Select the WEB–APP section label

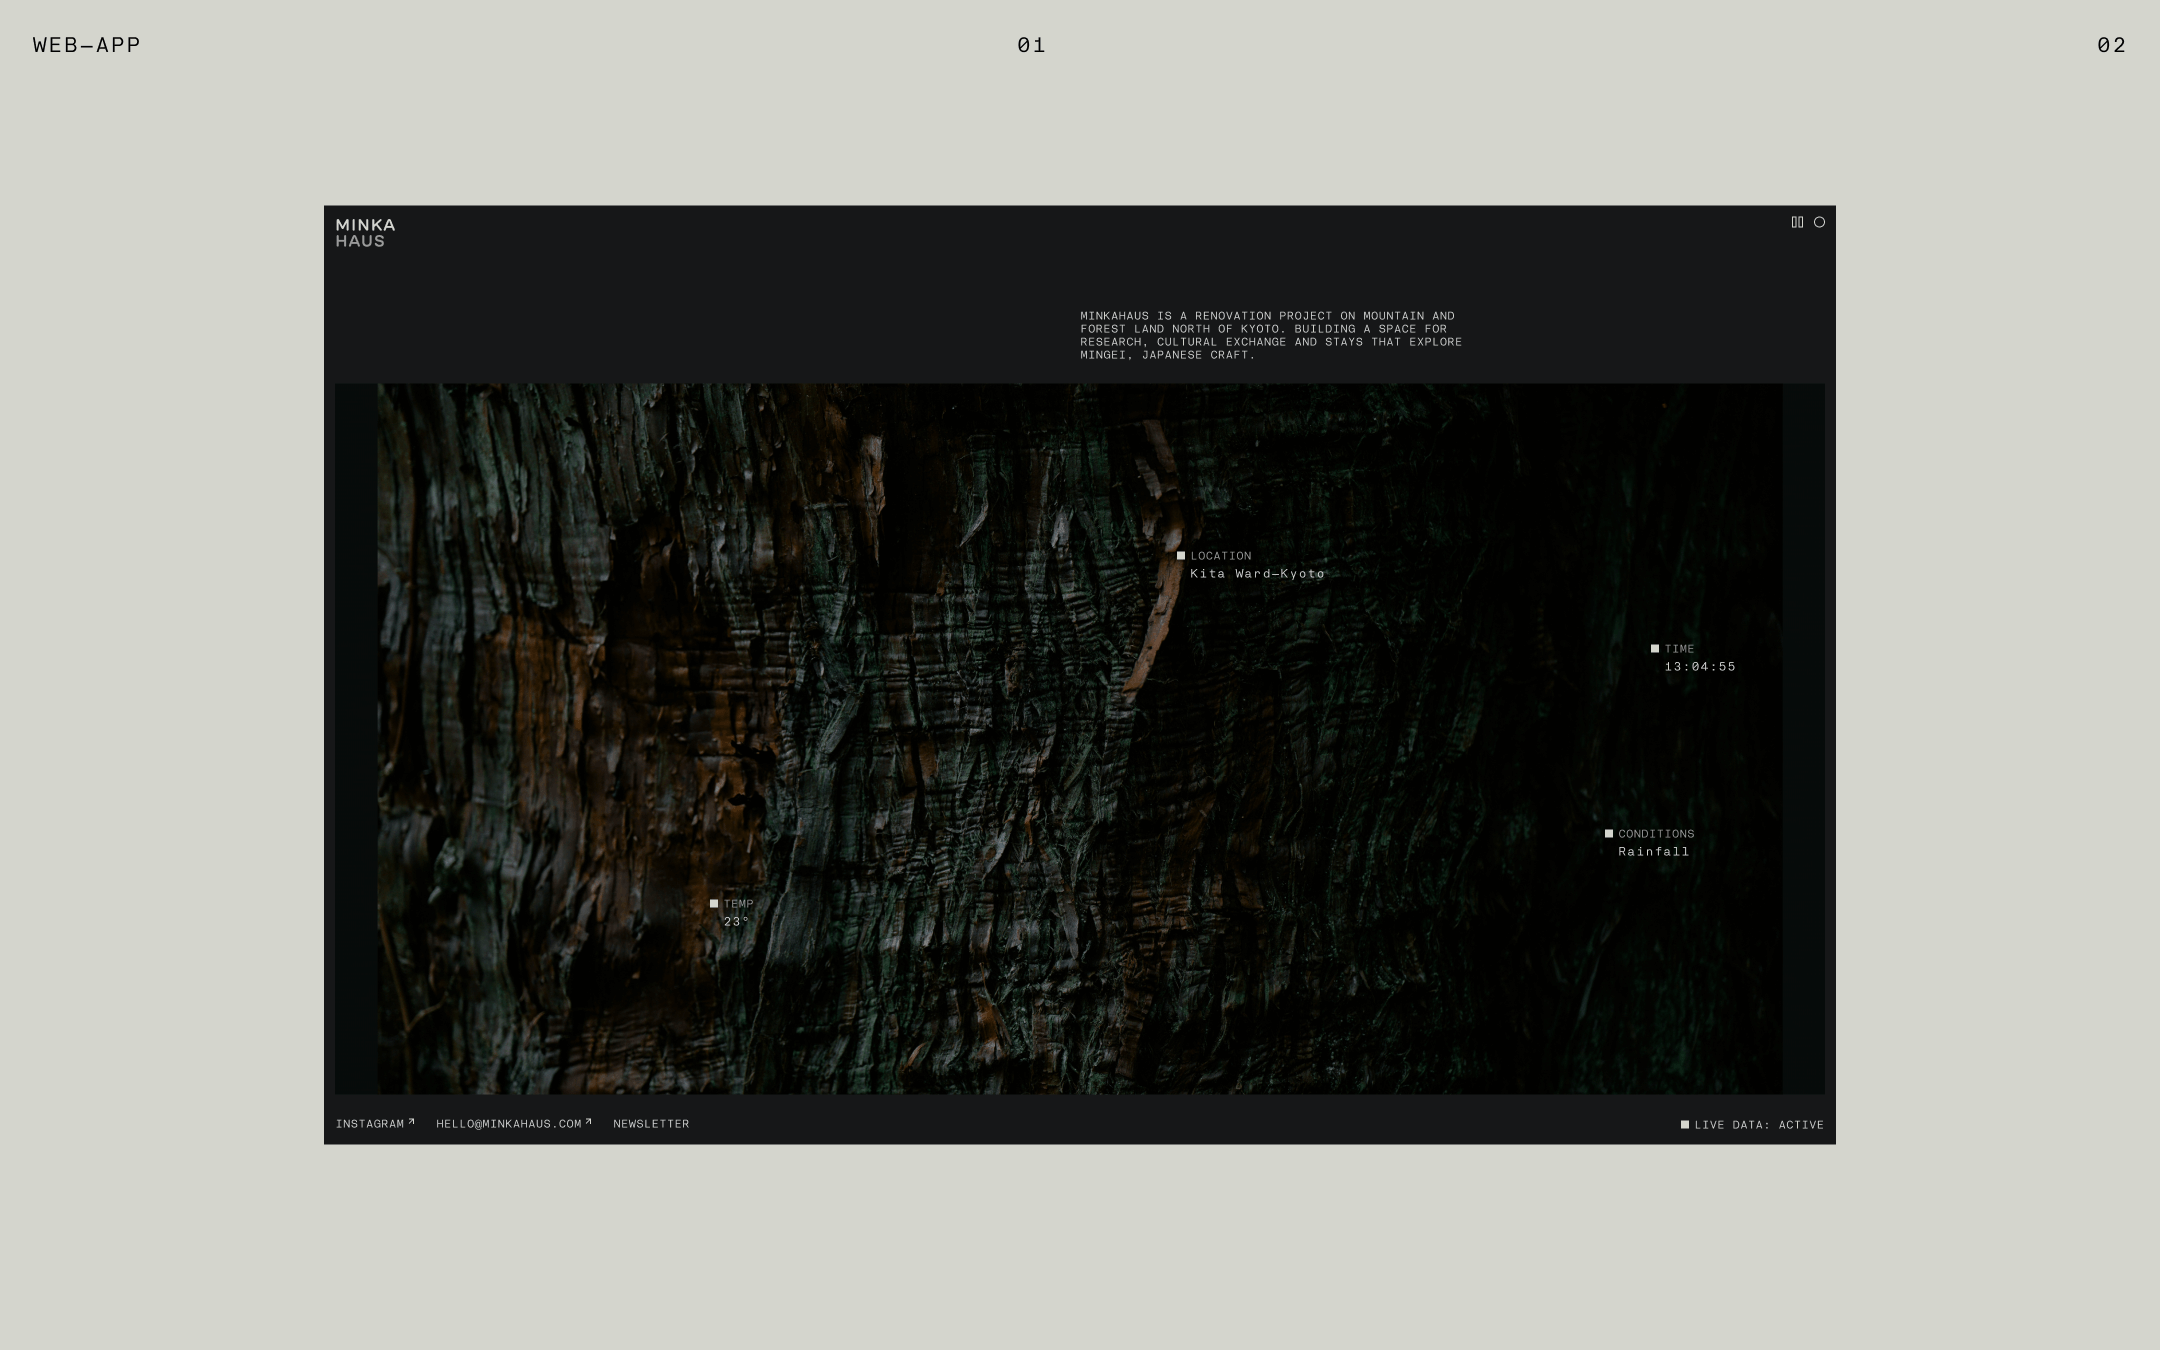coord(87,45)
